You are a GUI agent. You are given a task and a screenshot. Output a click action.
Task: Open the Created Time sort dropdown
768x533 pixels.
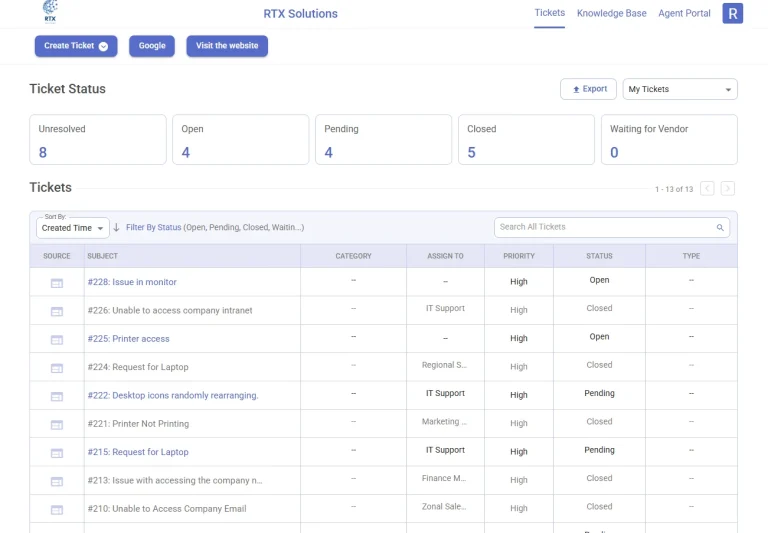coord(72,228)
